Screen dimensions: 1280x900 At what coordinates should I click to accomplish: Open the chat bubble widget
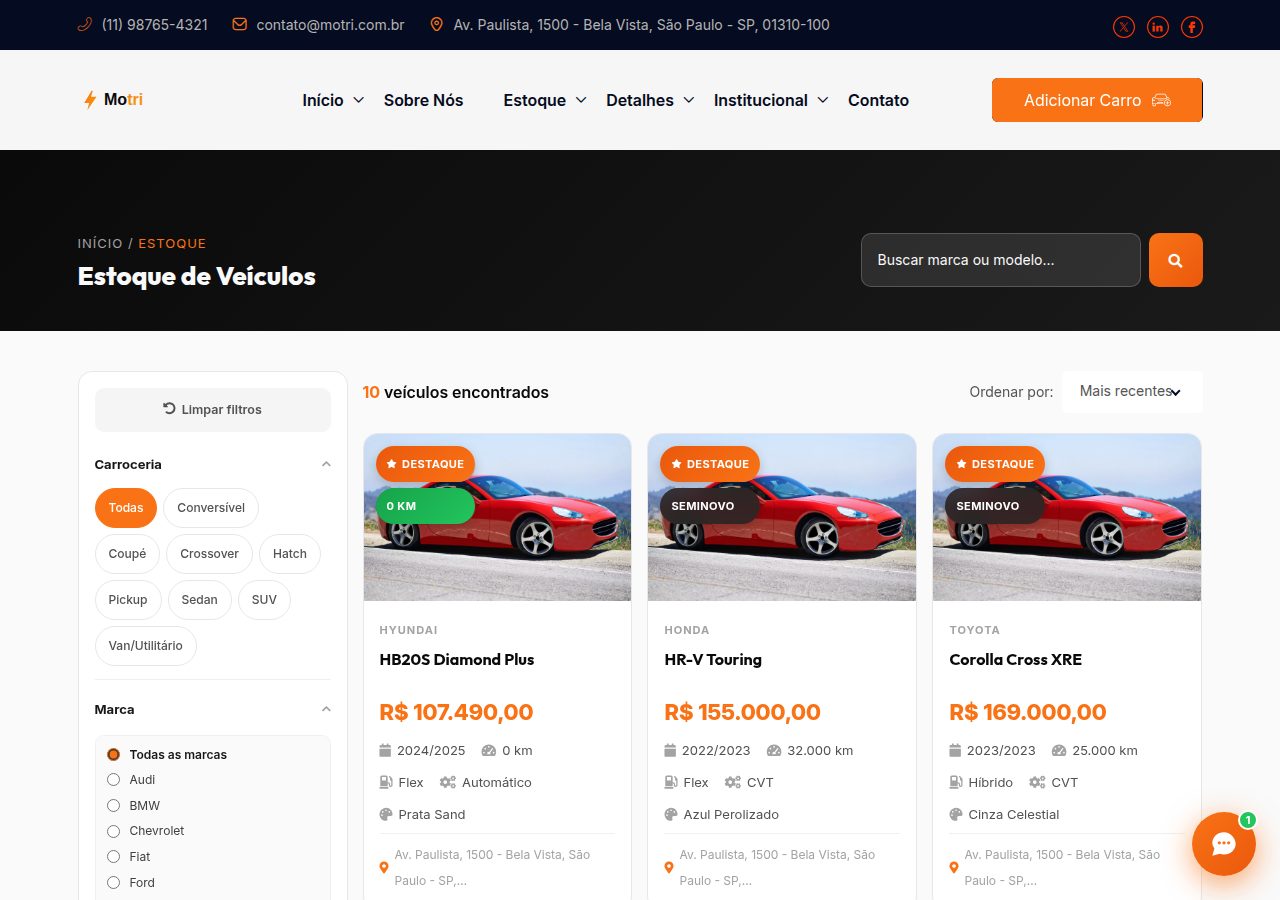[1224, 844]
